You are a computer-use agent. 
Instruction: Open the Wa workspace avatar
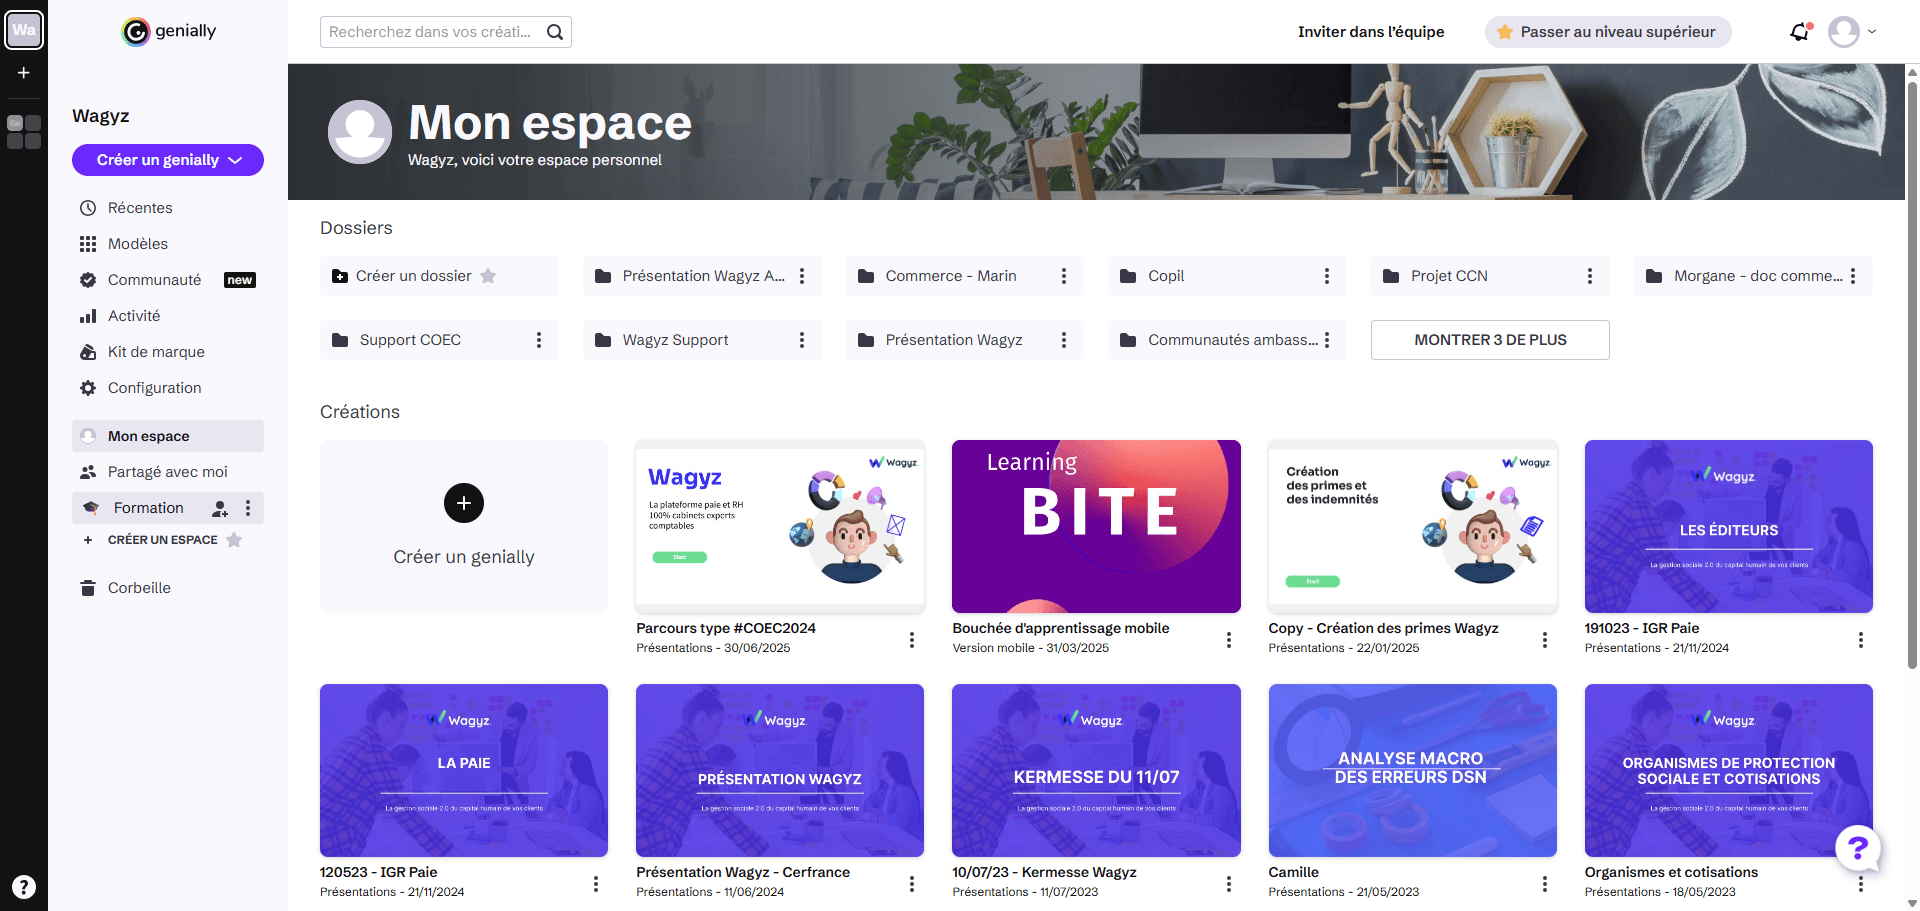click(x=24, y=30)
